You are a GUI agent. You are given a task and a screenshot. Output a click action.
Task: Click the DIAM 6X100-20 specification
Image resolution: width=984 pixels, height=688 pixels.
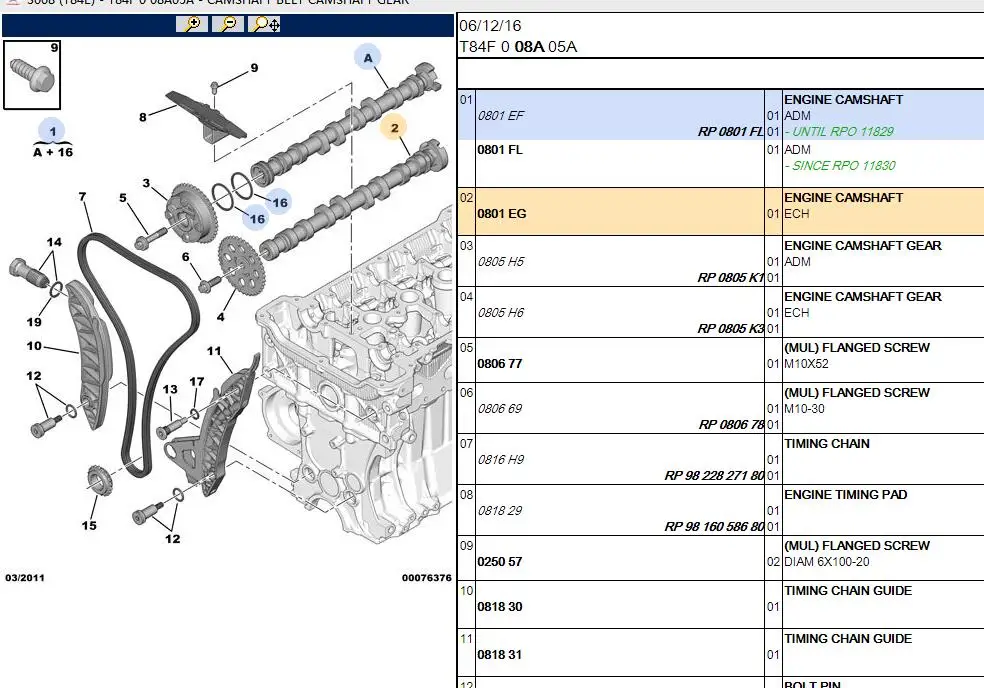coord(826,562)
